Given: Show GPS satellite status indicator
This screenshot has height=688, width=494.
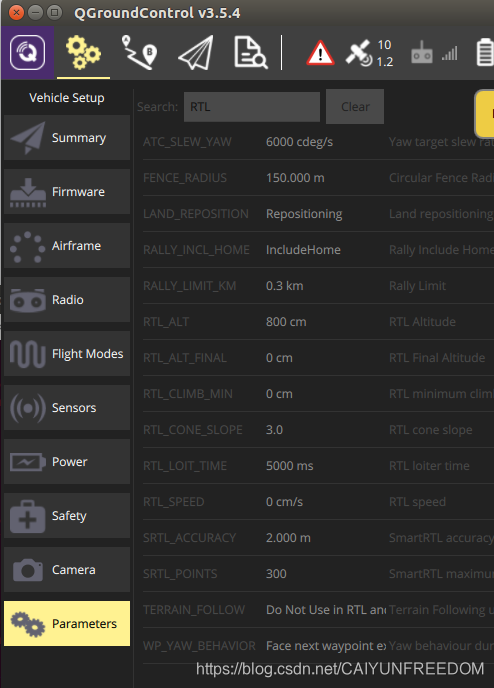Looking at the screenshot, I should [x=369, y=53].
